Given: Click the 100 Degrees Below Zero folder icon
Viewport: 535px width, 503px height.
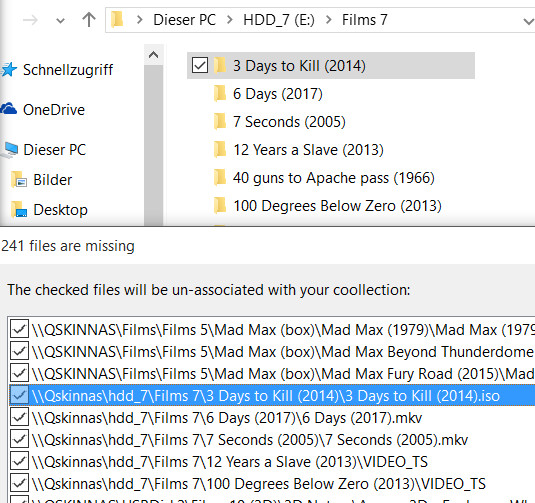Looking at the screenshot, I should tap(220, 205).
